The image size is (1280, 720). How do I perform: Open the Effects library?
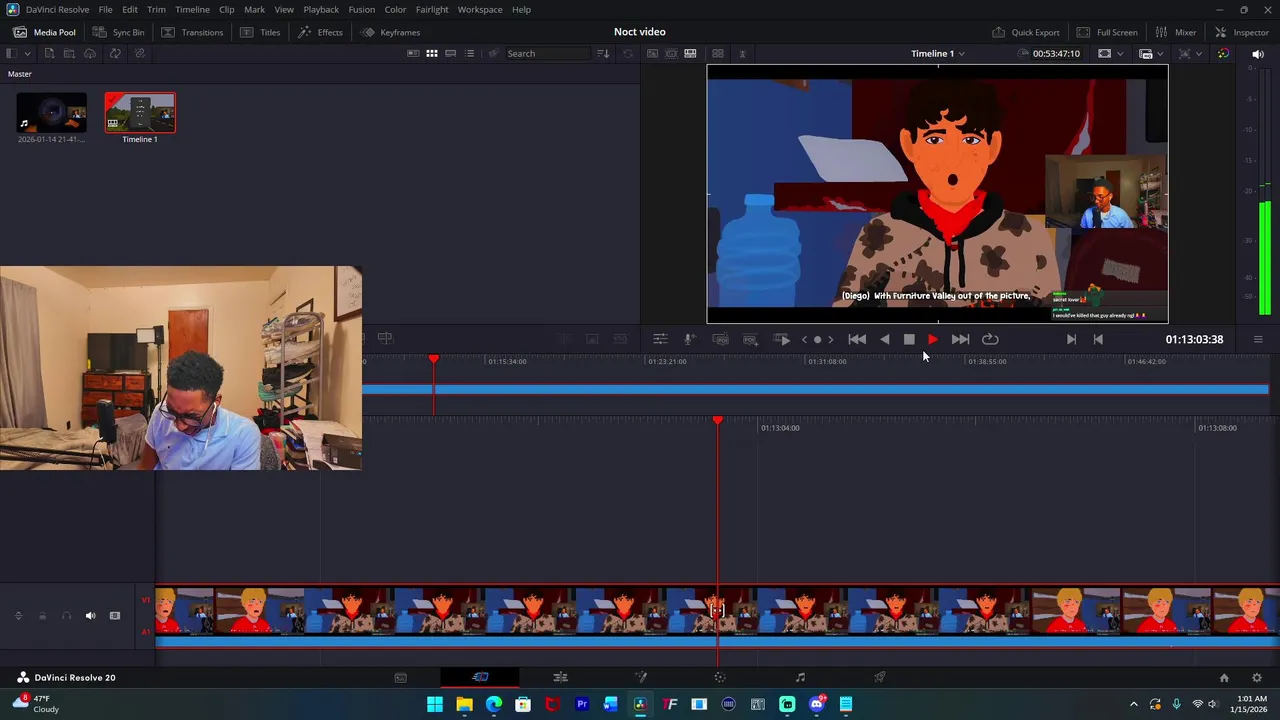320,32
